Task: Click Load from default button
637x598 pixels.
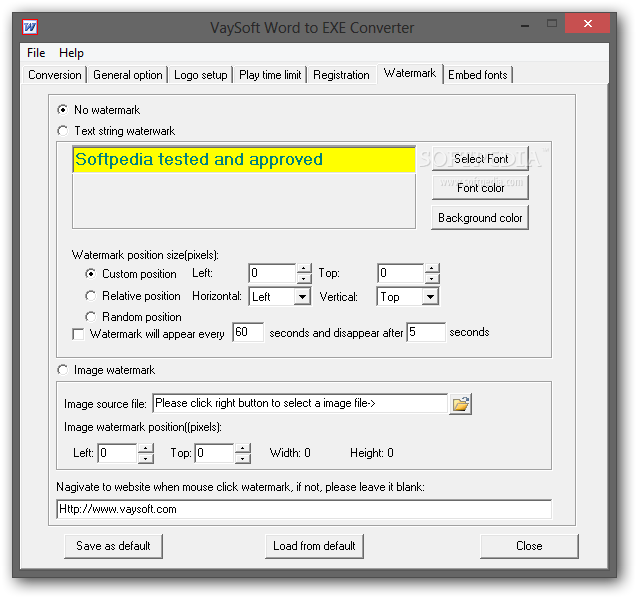Action: pos(314,546)
